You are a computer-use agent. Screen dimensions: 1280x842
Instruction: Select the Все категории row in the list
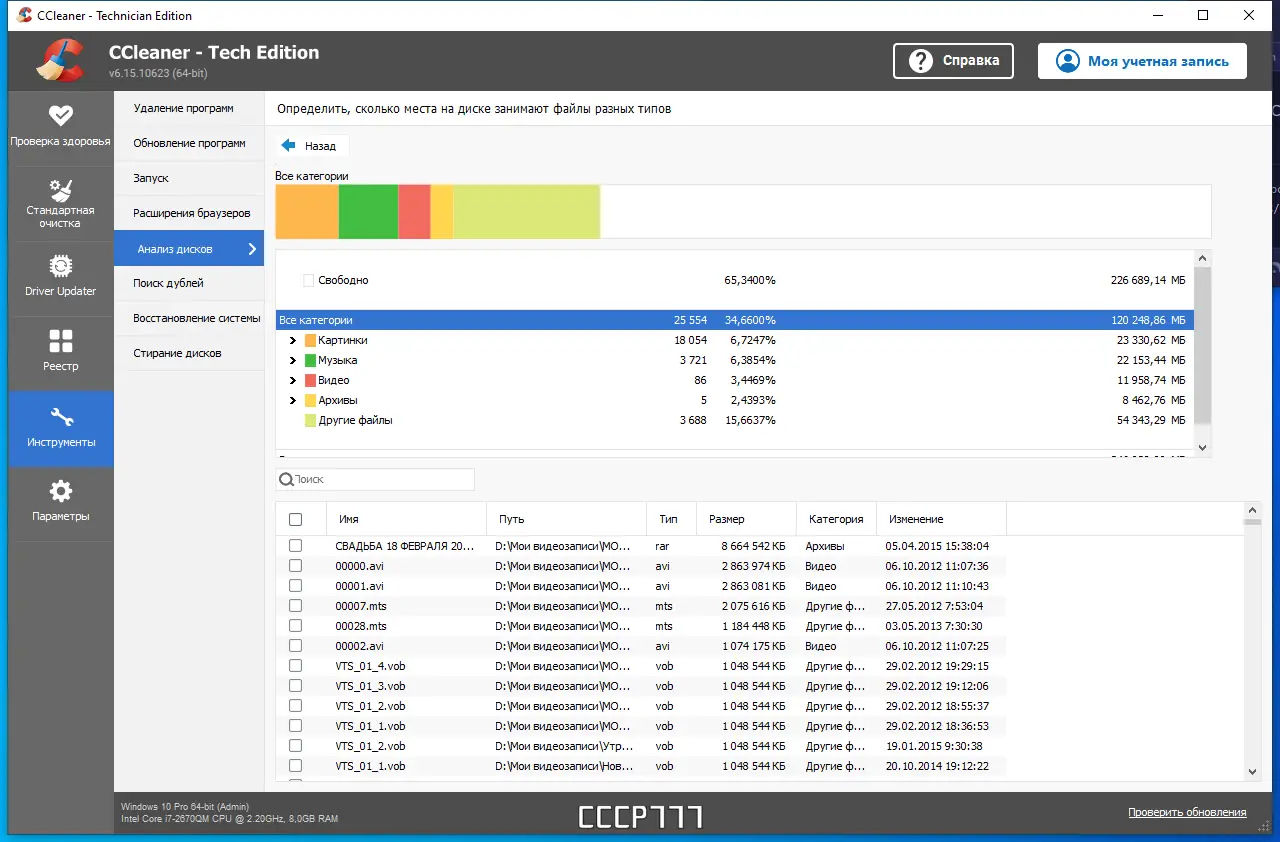coord(735,320)
